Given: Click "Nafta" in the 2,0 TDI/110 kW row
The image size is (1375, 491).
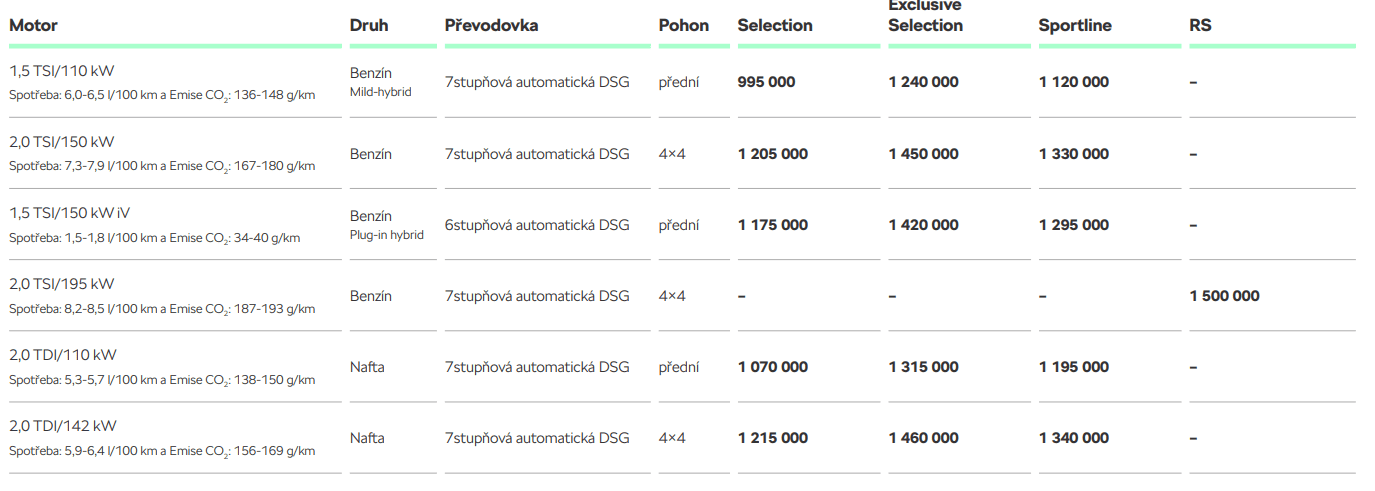Looking at the screenshot, I should (x=367, y=367).
